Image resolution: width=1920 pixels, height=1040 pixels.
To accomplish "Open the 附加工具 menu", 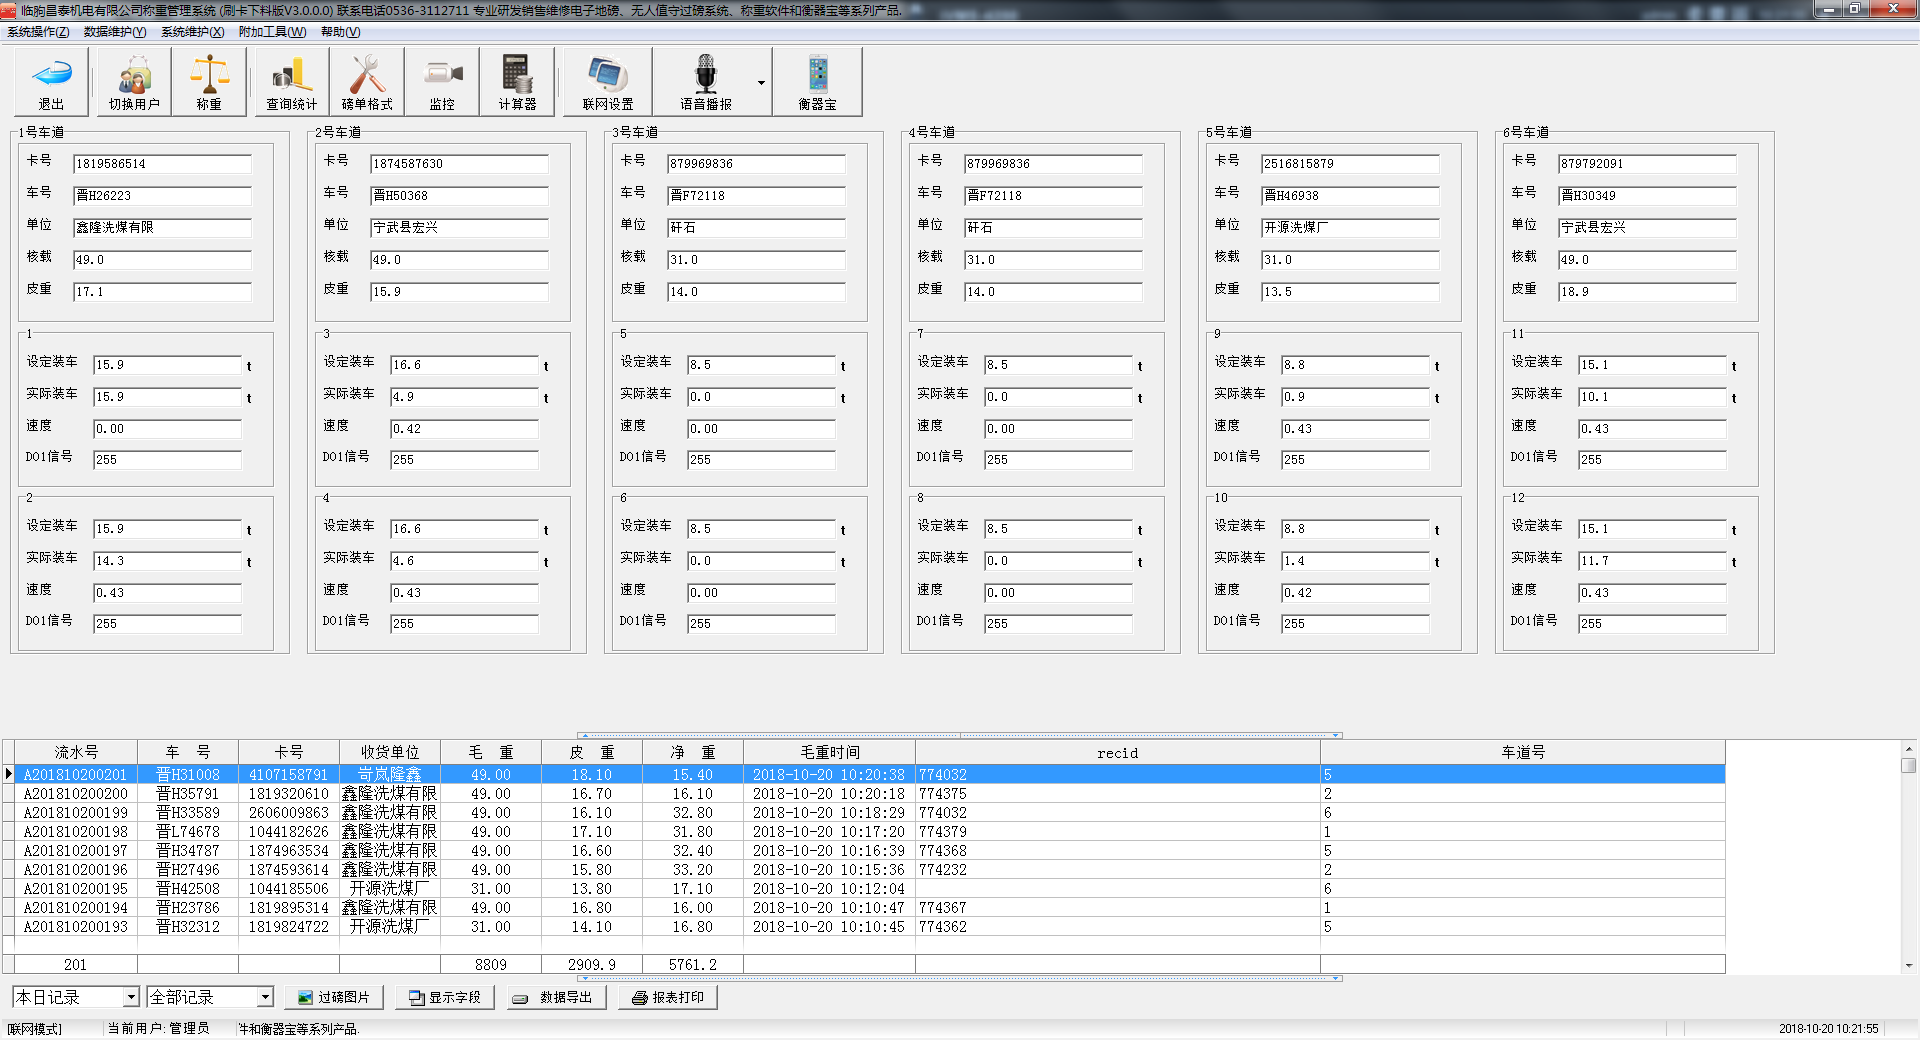I will pos(272,32).
